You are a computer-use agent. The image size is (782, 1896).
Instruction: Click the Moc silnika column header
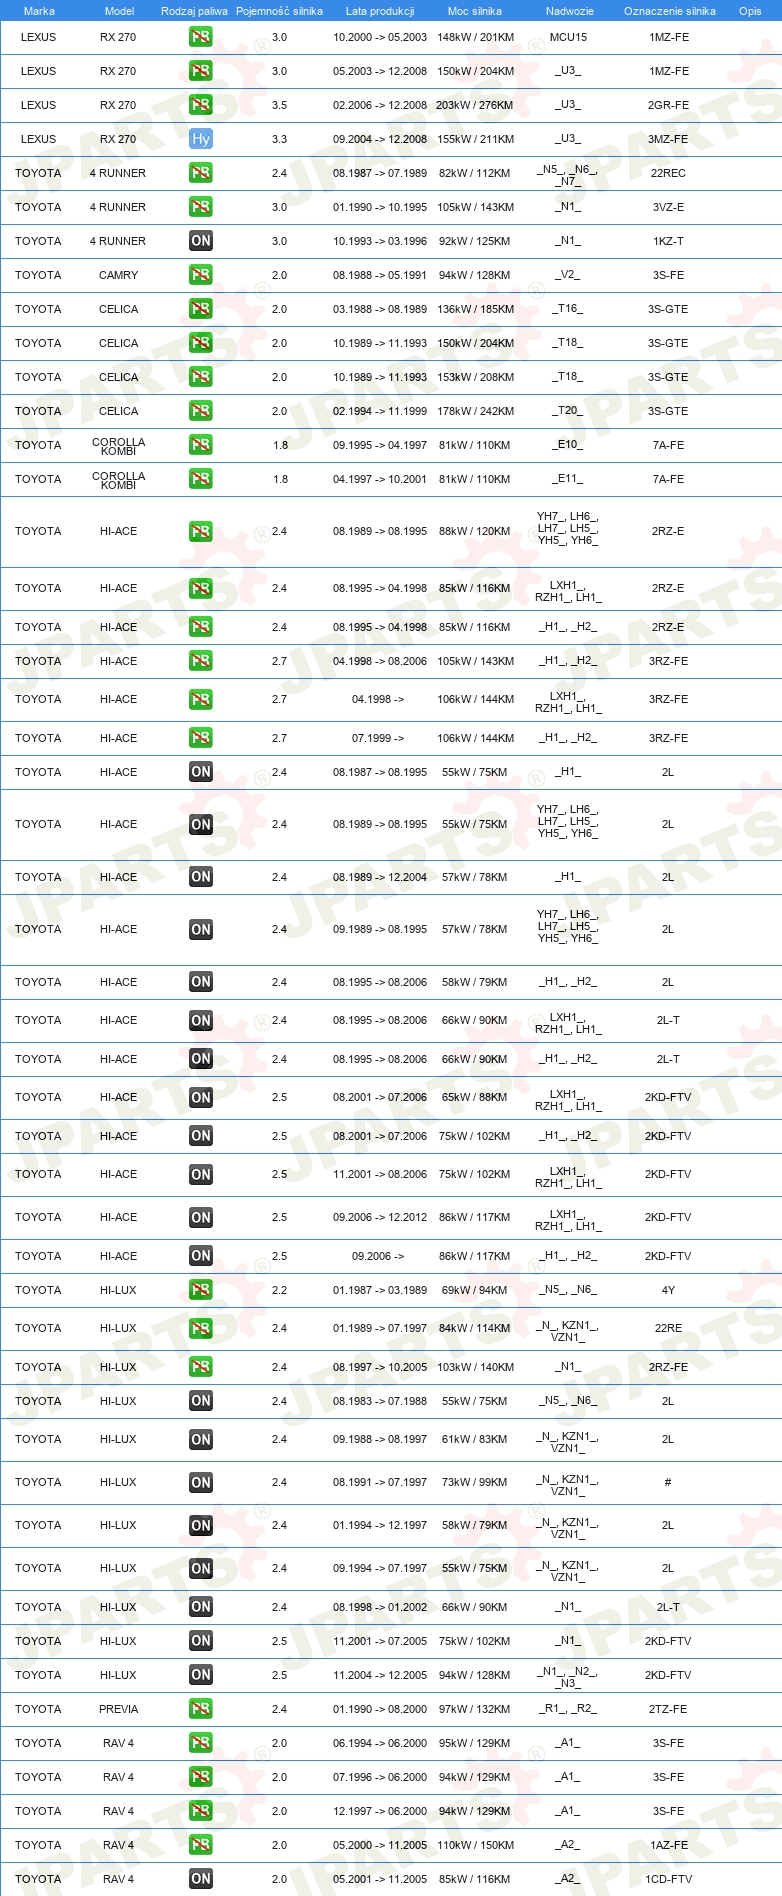click(x=475, y=11)
